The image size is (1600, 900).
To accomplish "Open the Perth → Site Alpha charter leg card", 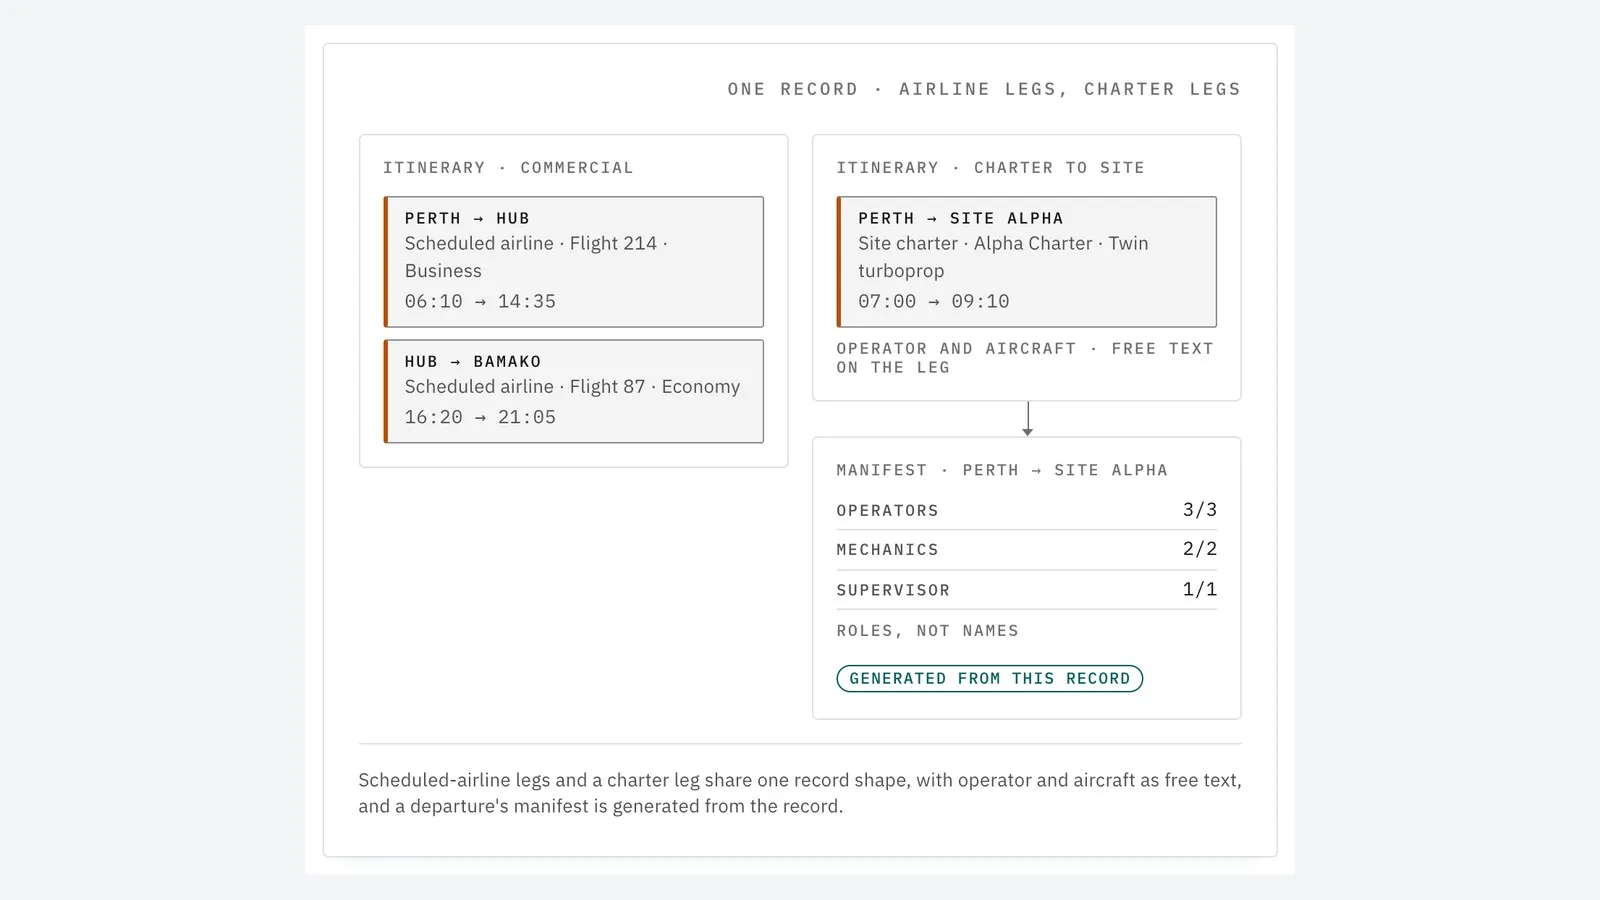I will coord(1027,262).
